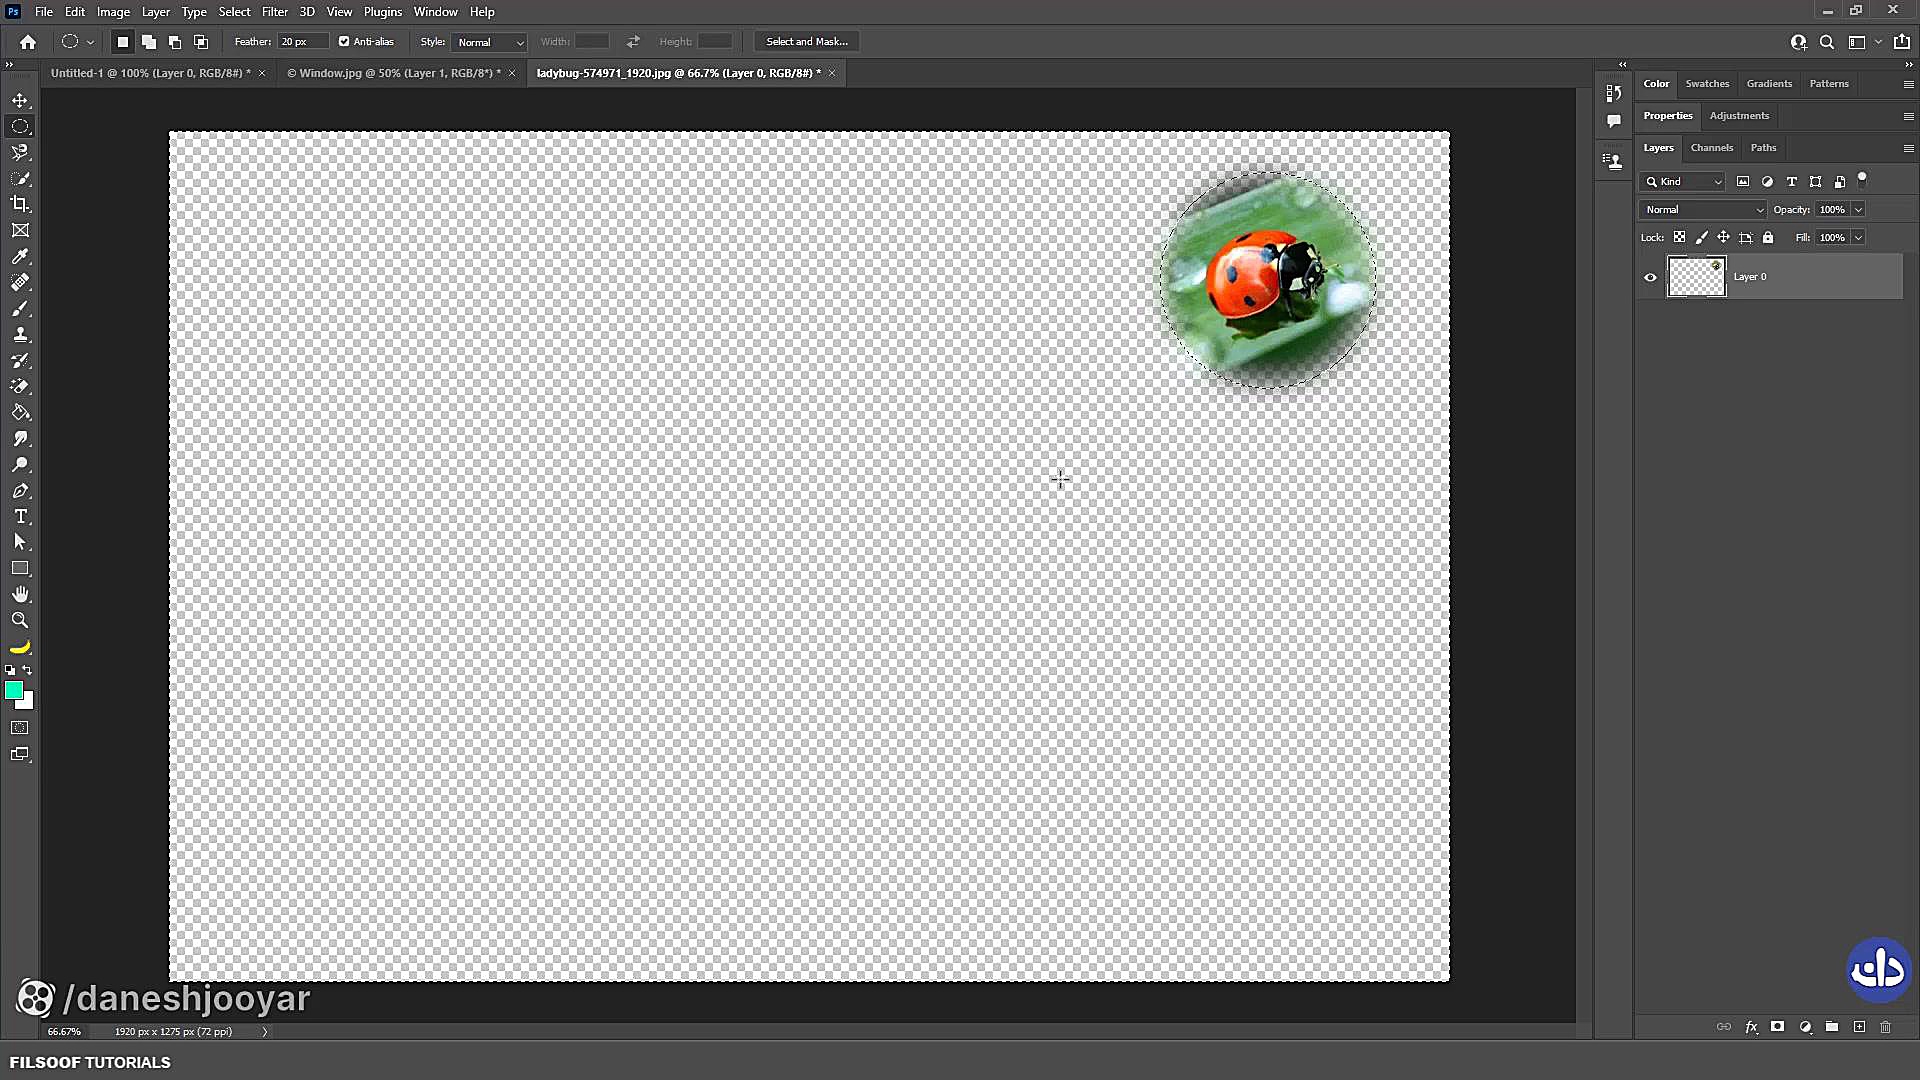
Task: Open the Fill slider dropdown
Action: point(1858,238)
